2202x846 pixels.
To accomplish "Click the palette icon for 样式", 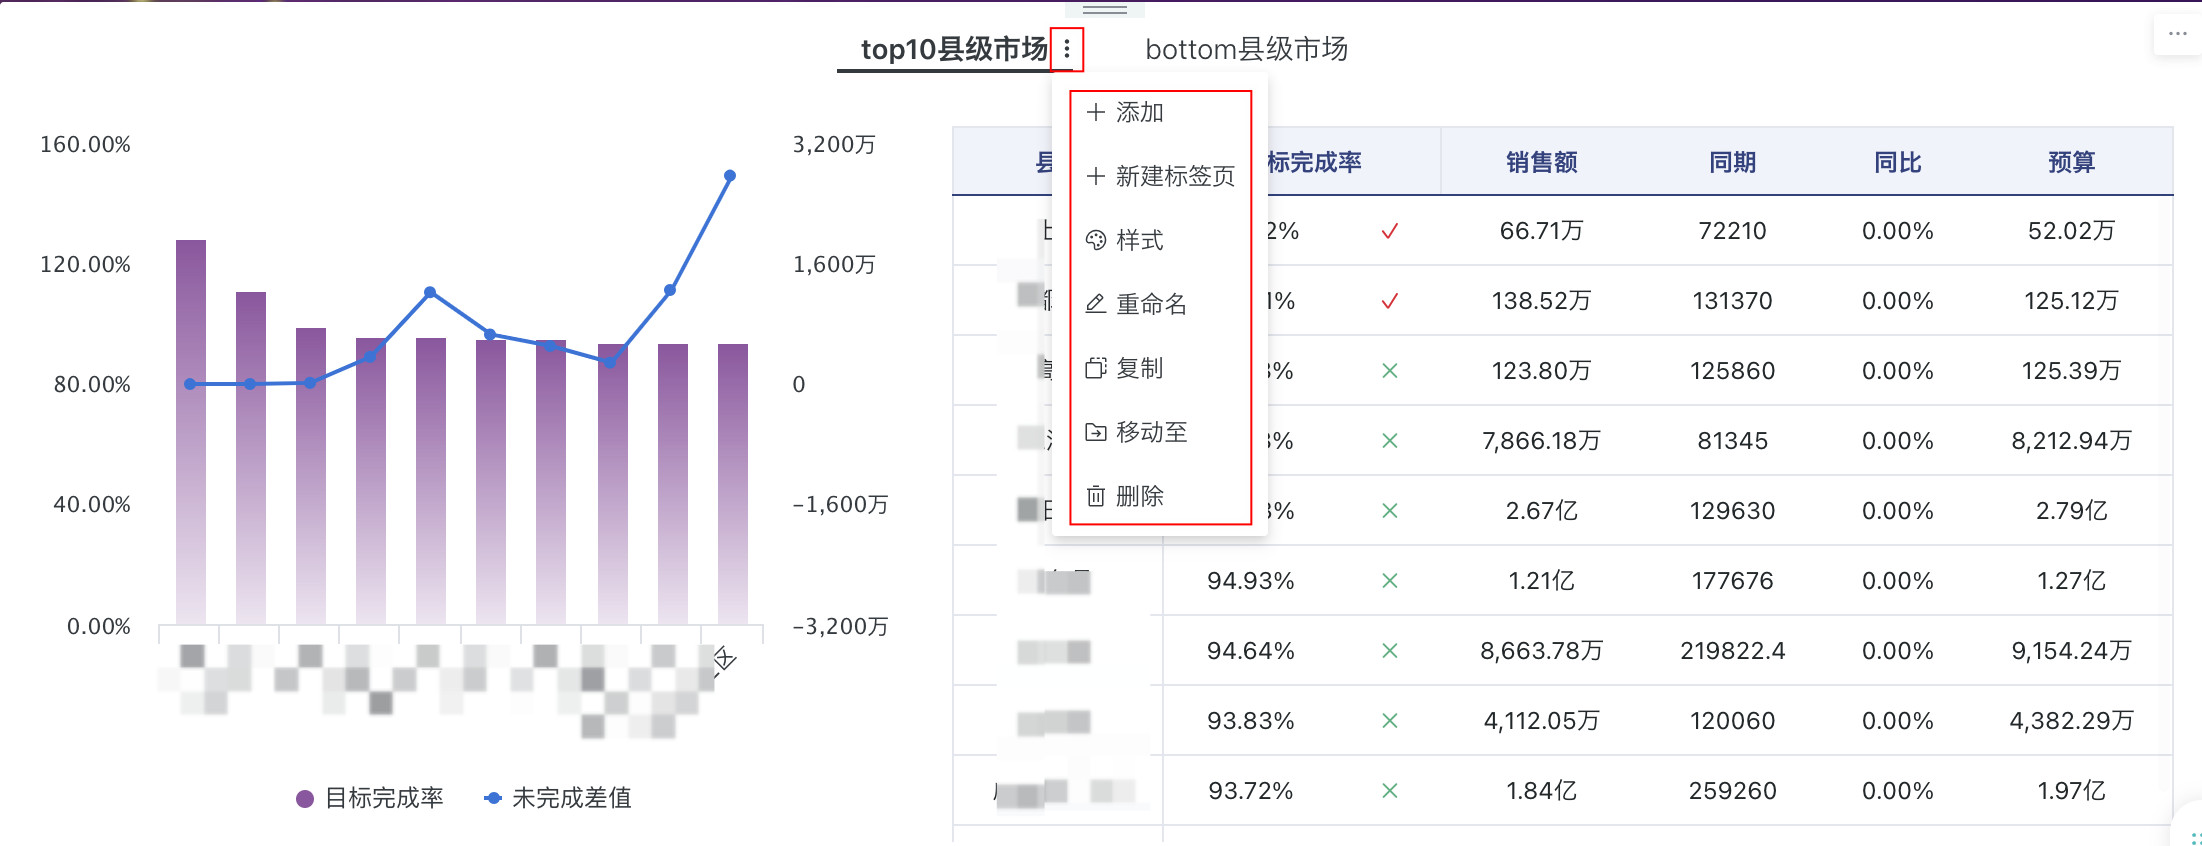I will 1096,240.
